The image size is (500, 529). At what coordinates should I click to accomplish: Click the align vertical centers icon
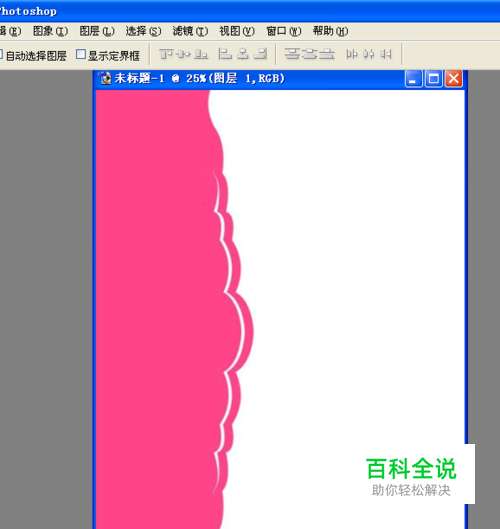tap(184, 54)
